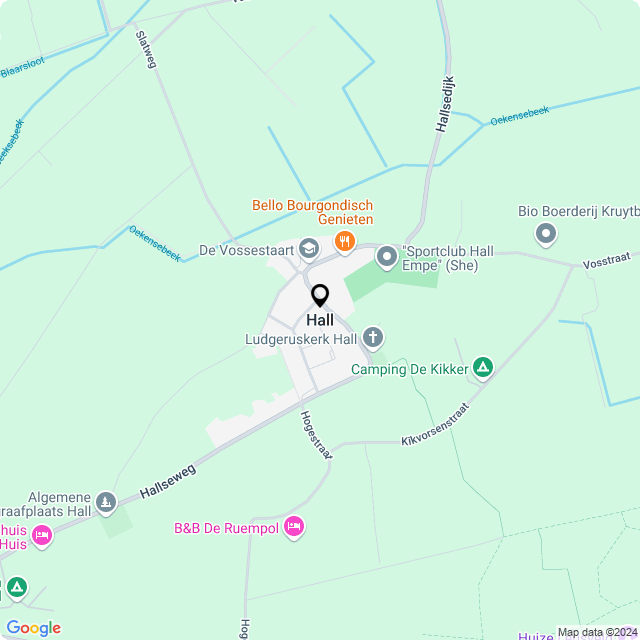
Task: Click the Map data ©2024 attribution
Action: coord(598,632)
